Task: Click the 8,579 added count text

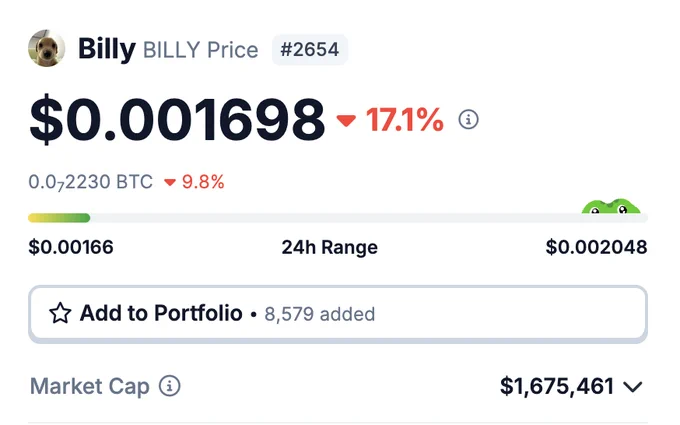Action: tap(320, 314)
